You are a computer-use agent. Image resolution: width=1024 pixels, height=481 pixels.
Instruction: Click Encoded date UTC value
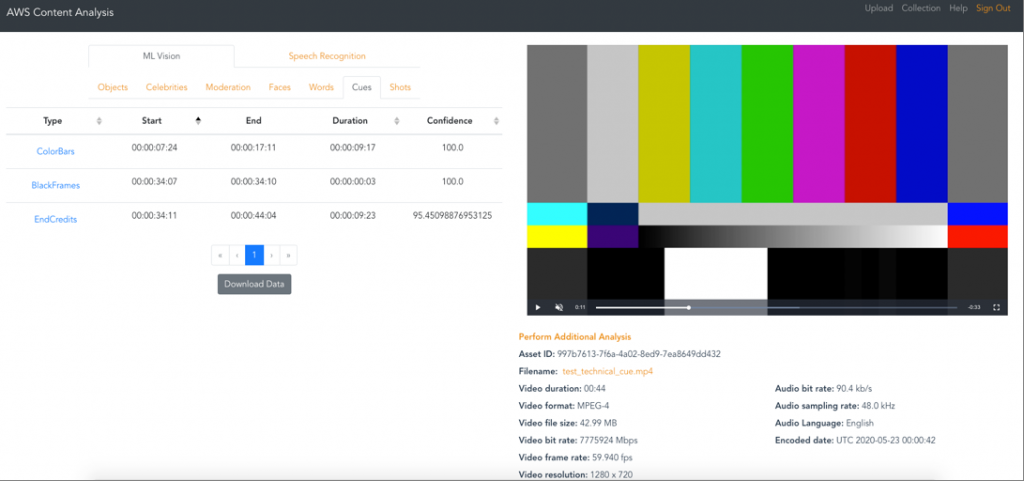pos(886,441)
